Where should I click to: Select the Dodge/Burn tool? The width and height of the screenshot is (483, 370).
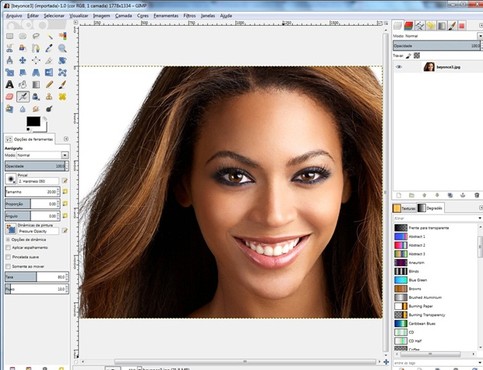tap(49, 109)
